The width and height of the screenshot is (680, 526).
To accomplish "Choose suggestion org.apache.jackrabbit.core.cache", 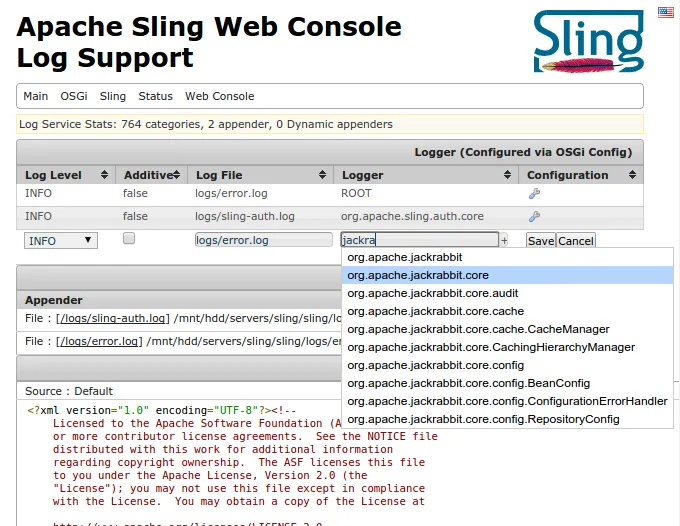I will coord(507,311).
